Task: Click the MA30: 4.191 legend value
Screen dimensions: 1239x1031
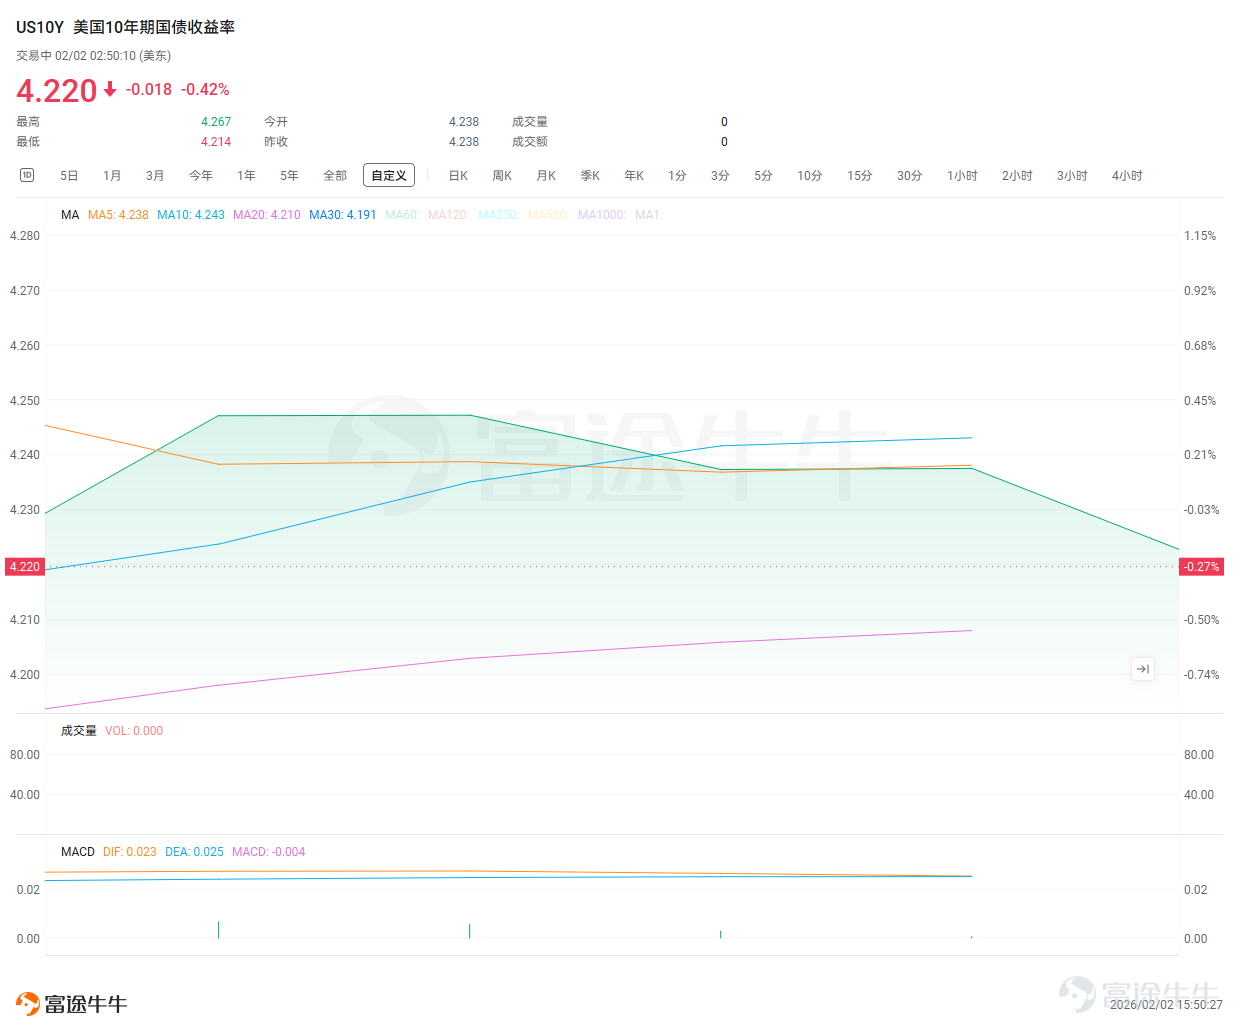Action: 343,215
